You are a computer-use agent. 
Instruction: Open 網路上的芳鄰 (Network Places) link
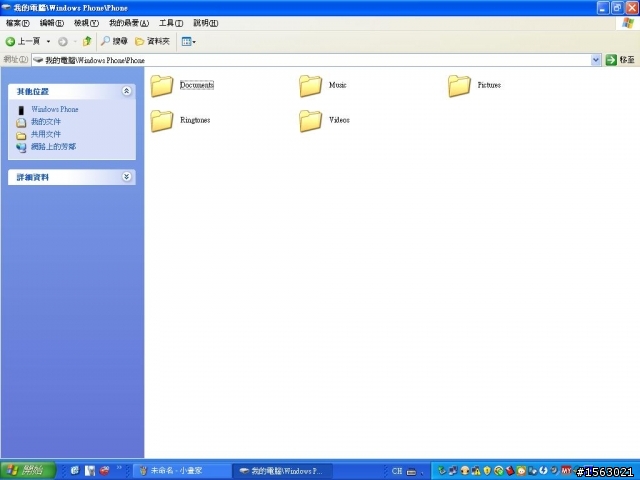[53, 147]
